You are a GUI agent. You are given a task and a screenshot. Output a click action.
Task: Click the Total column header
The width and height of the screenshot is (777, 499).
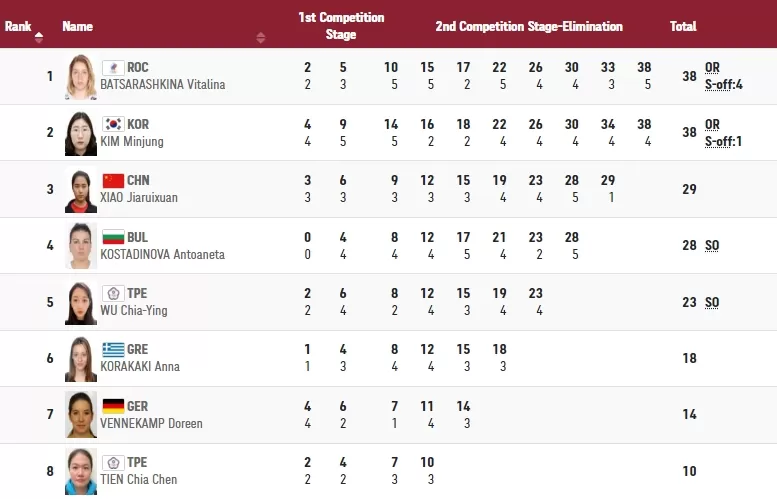coord(683,27)
